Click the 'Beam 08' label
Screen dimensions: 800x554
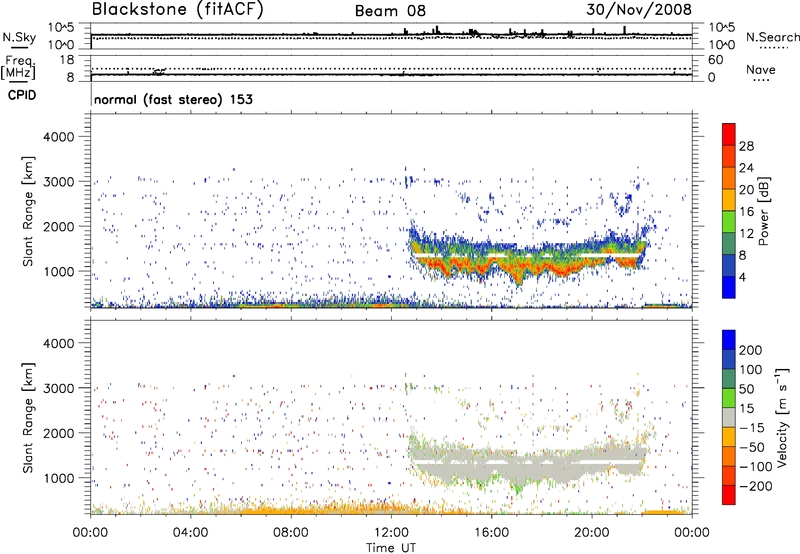390,11
